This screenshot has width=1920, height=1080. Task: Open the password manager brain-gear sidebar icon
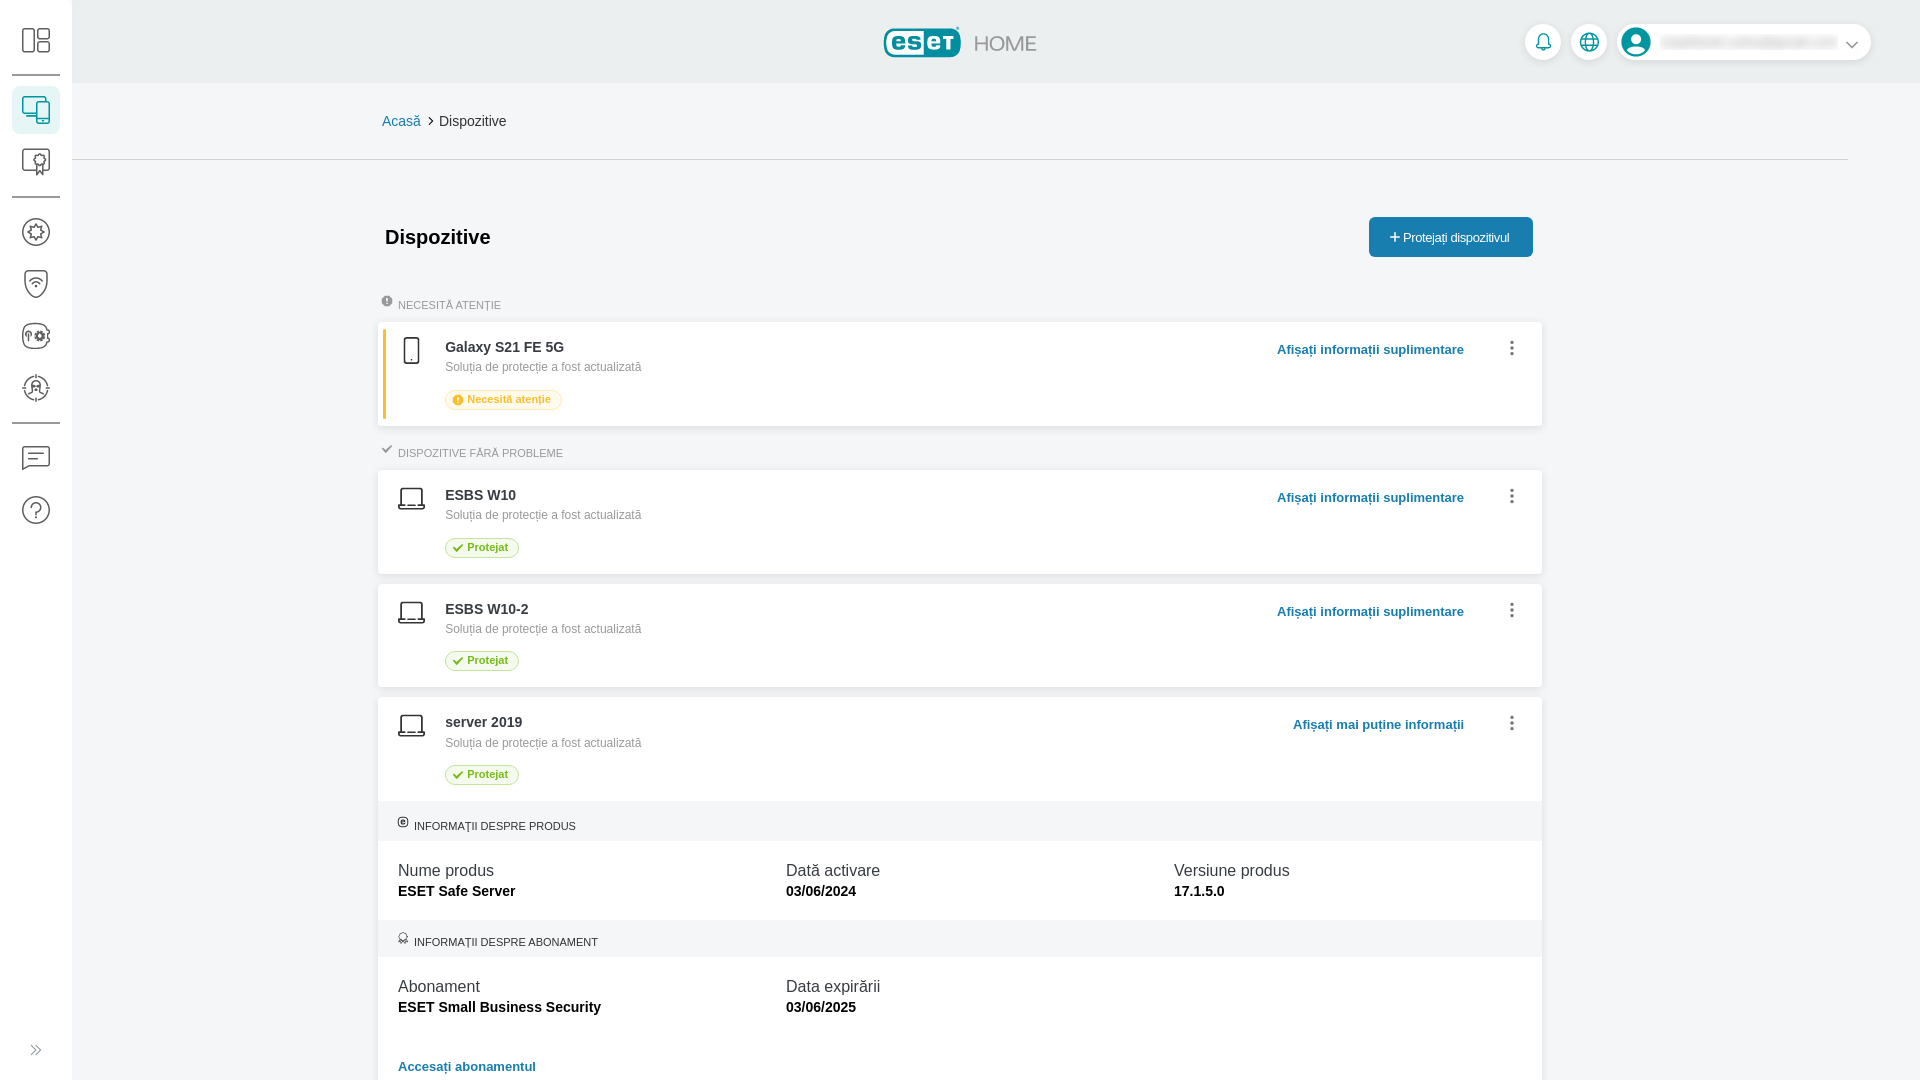(x=36, y=336)
